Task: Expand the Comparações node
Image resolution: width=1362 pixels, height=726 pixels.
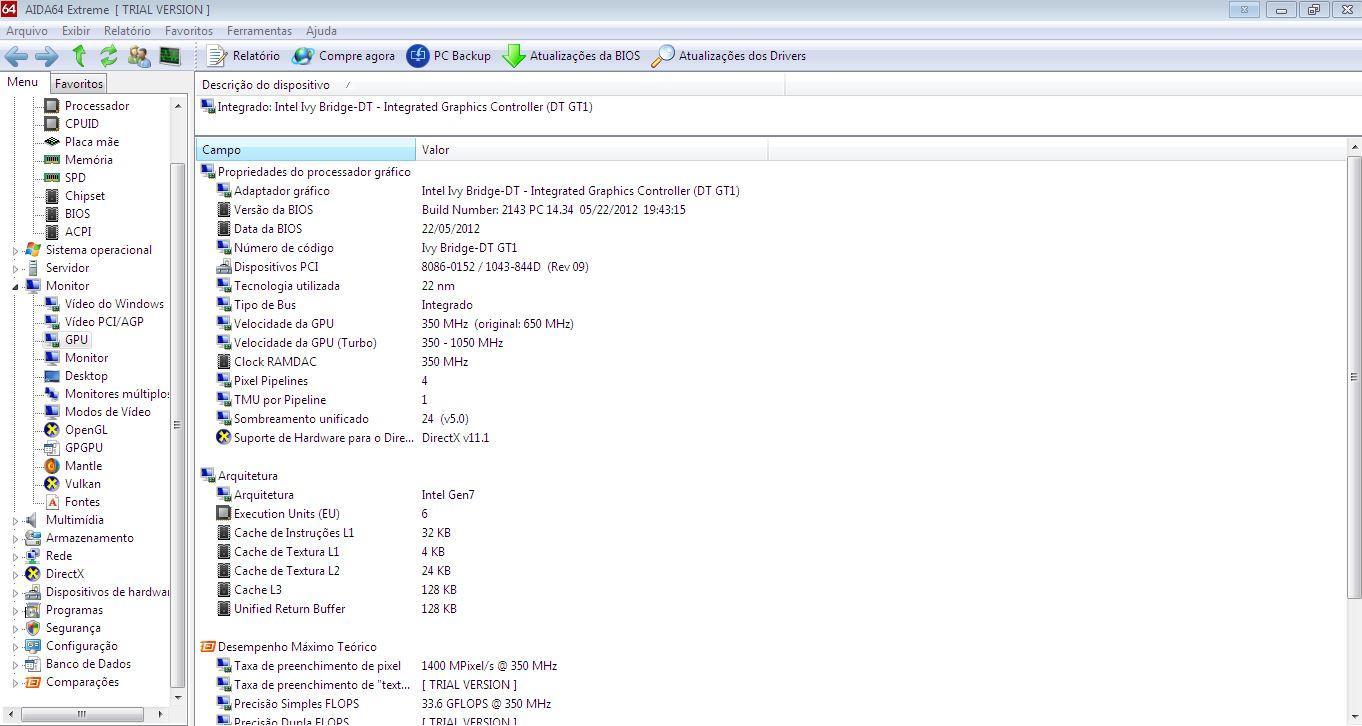Action: (15, 682)
